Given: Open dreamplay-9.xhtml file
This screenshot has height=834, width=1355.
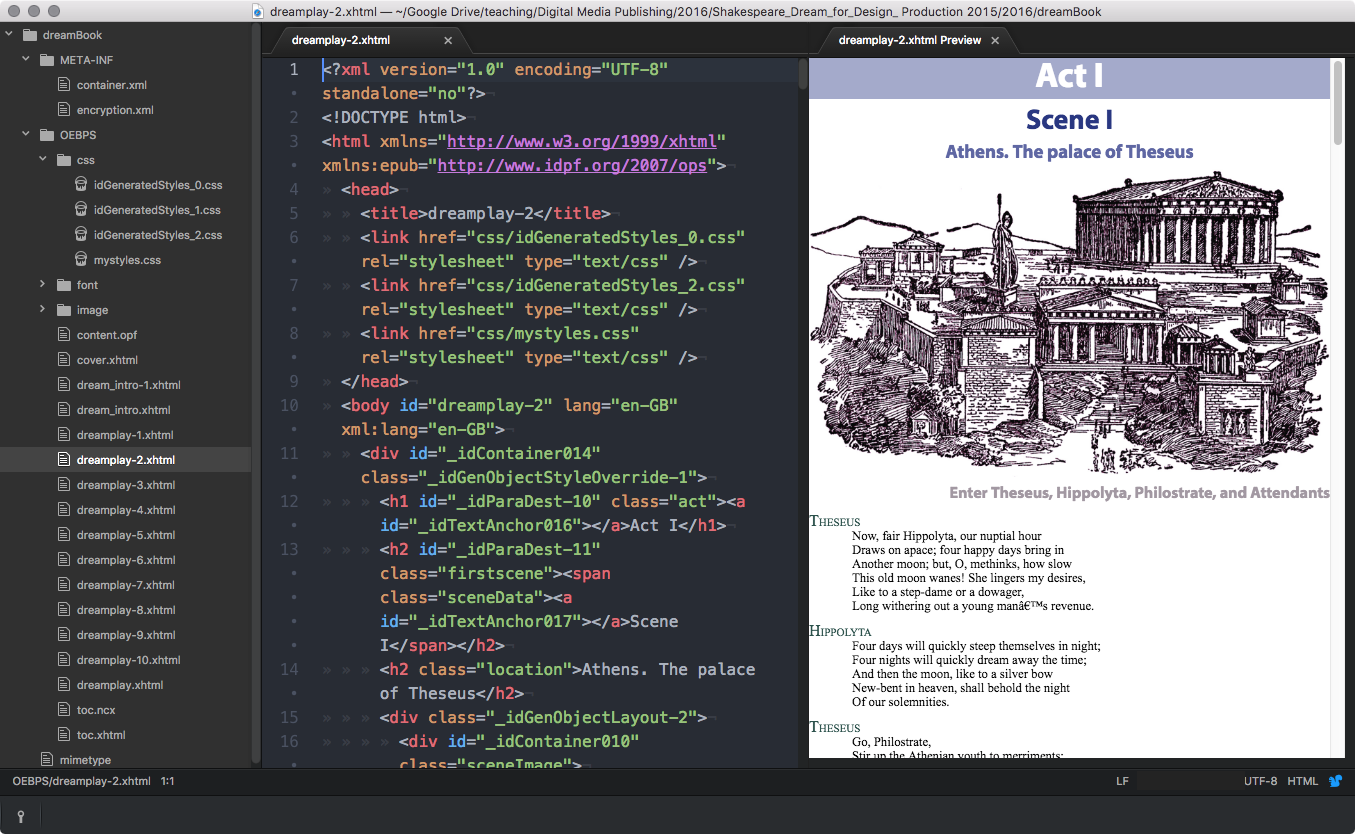Looking at the screenshot, I should click(x=126, y=635).
